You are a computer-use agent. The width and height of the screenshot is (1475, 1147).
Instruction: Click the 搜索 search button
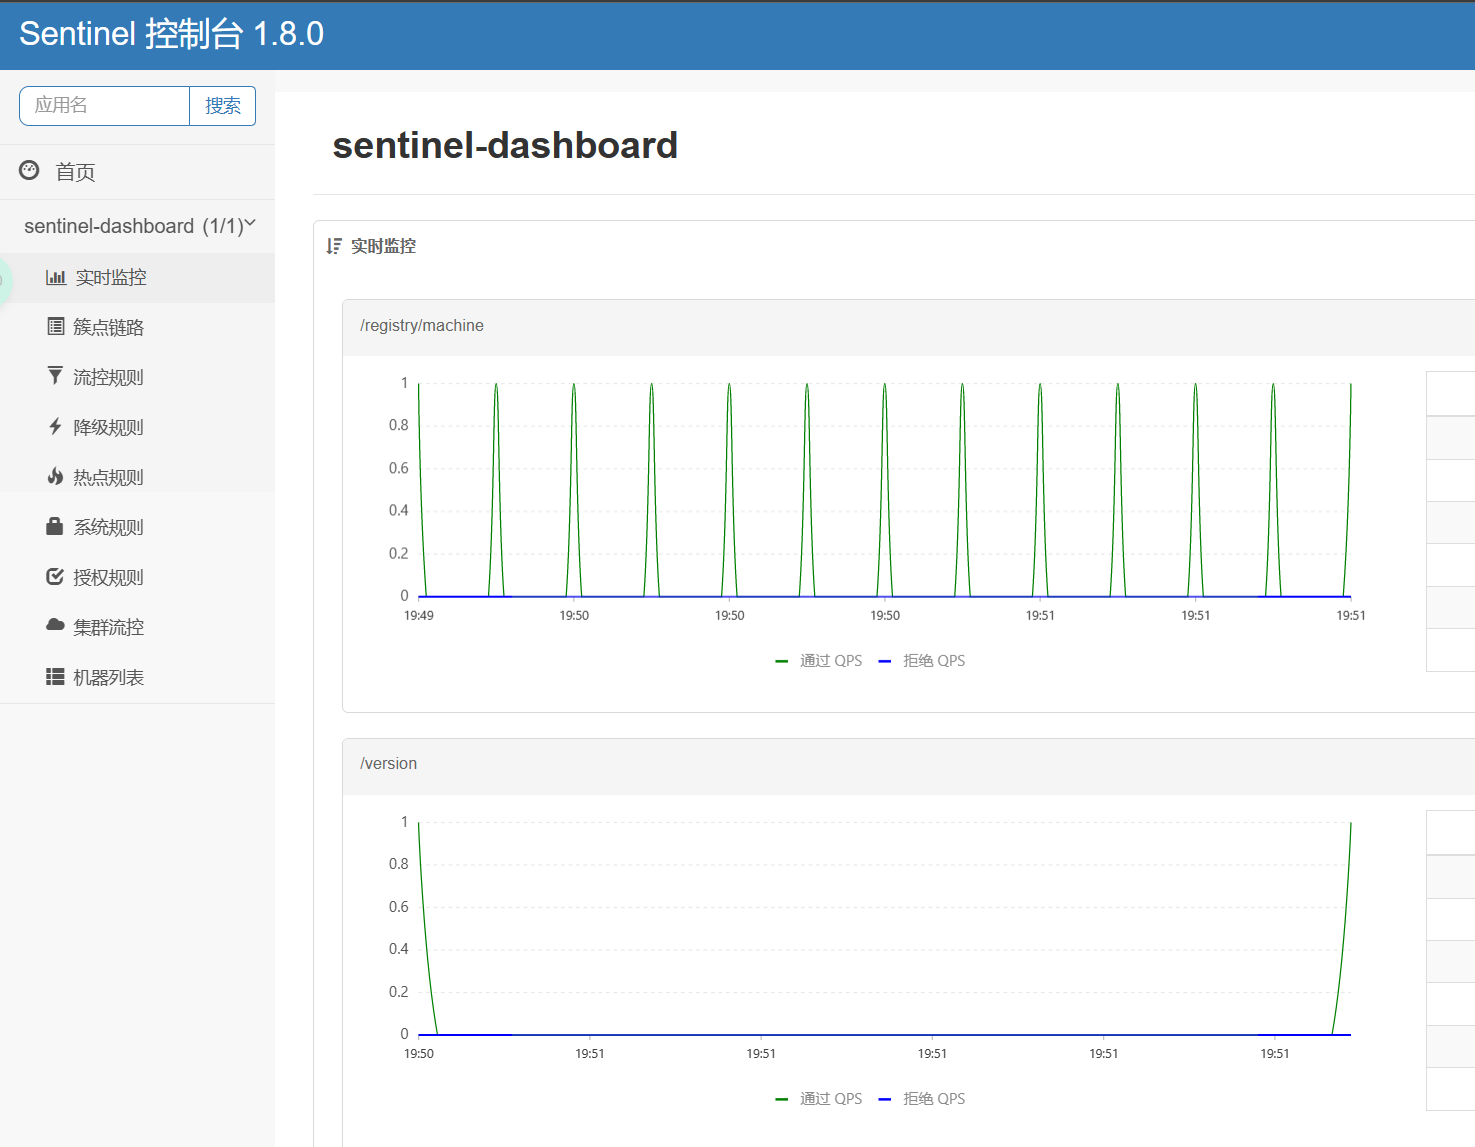[223, 106]
